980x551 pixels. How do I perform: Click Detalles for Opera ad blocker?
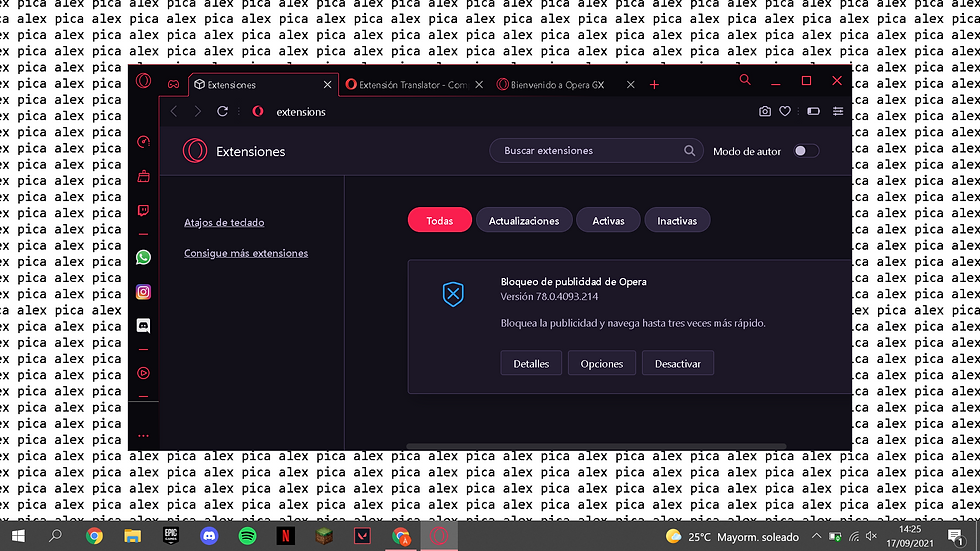pos(531,364)
